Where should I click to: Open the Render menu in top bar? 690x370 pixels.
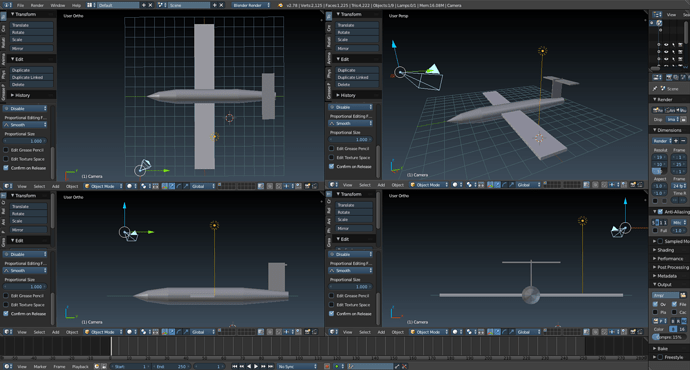pos(37,5)
